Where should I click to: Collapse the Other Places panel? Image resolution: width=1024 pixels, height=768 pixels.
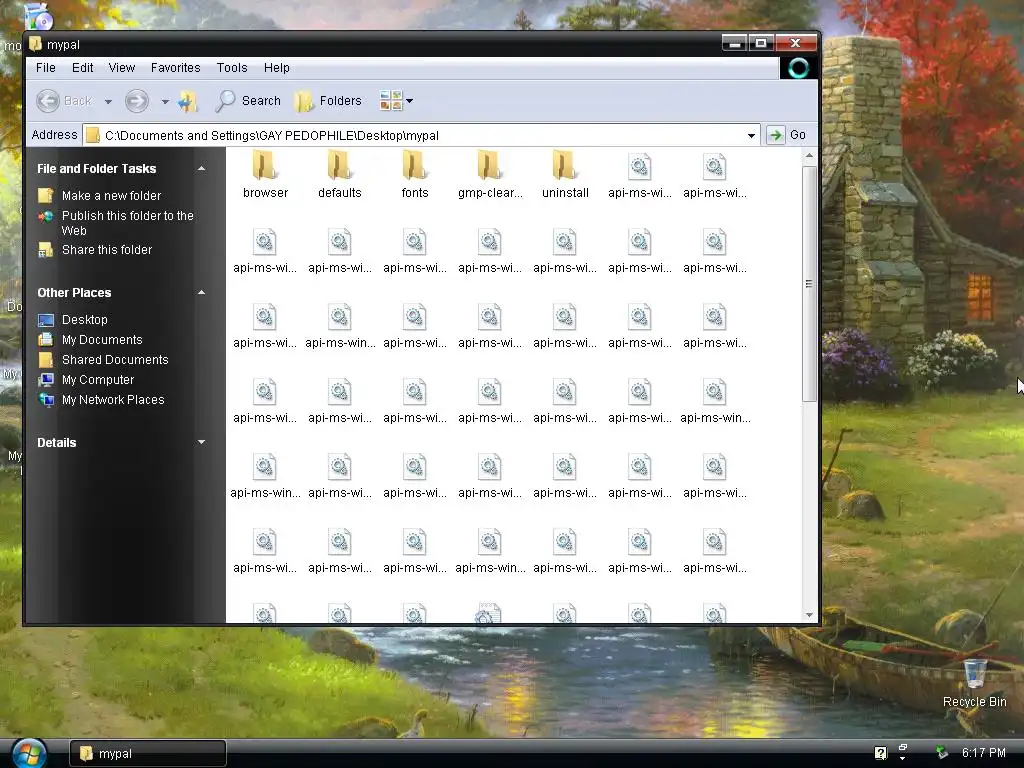pyautogui.click(x=201, y=293)
